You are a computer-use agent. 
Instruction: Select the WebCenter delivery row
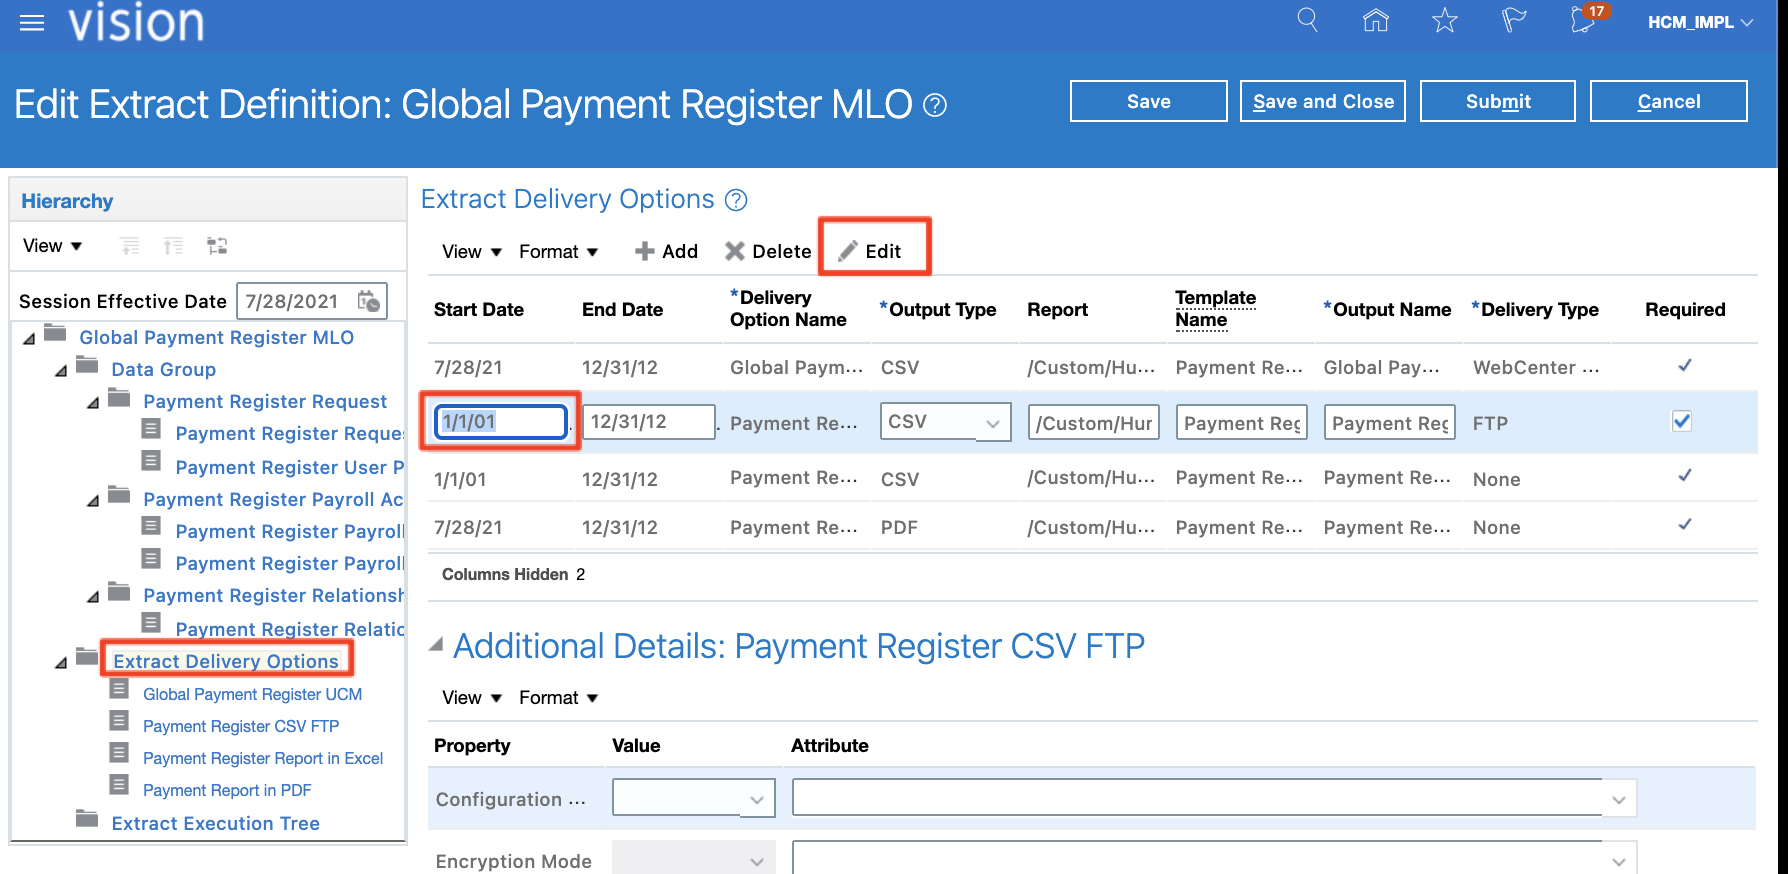click(1092, 367)
